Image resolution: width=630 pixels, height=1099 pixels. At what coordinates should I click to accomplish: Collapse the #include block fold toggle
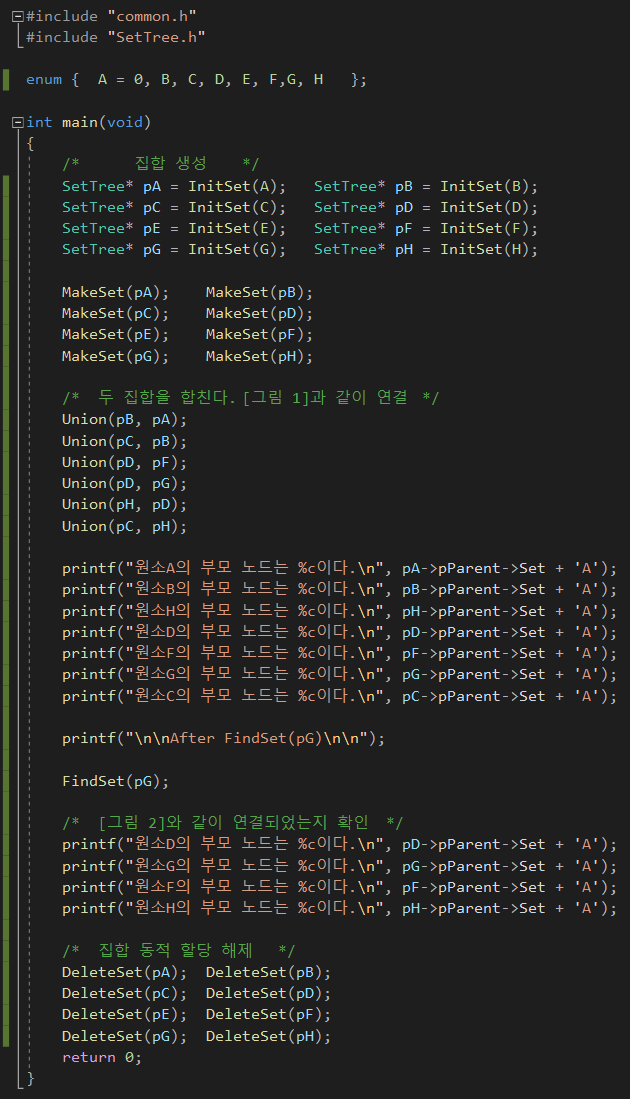pyautogui.click(x=18, y=16)
